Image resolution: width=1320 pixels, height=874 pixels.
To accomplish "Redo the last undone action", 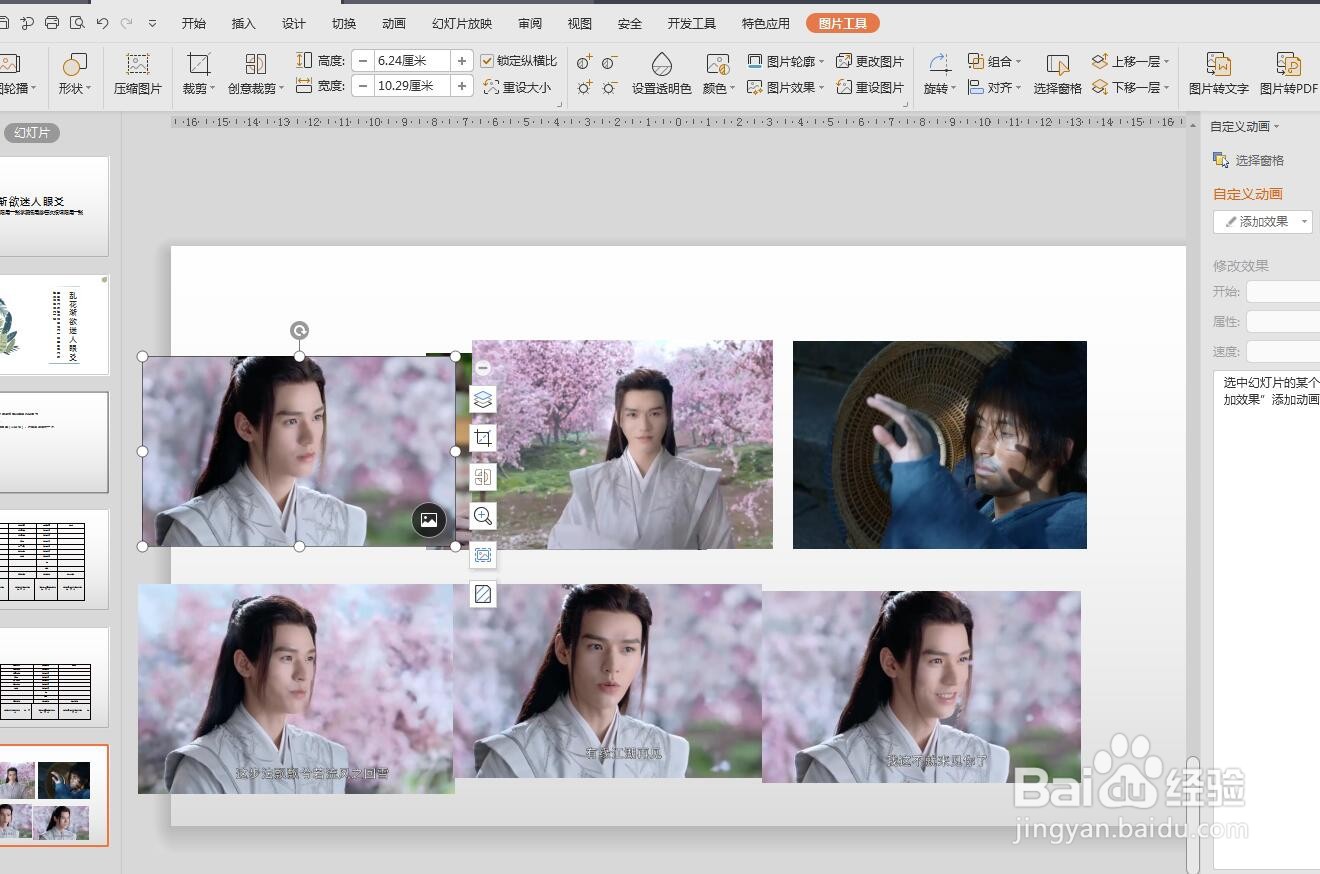I will click(127, 23).
